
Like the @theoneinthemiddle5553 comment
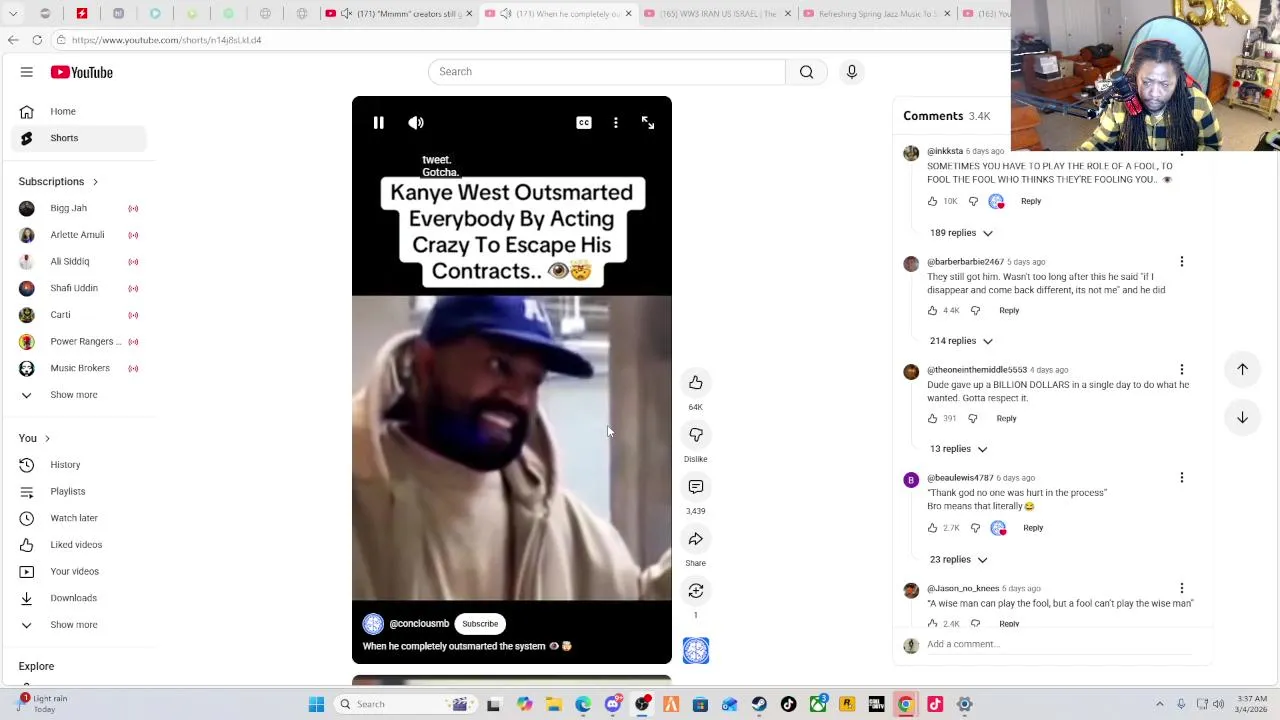click(x=933, y=419)
